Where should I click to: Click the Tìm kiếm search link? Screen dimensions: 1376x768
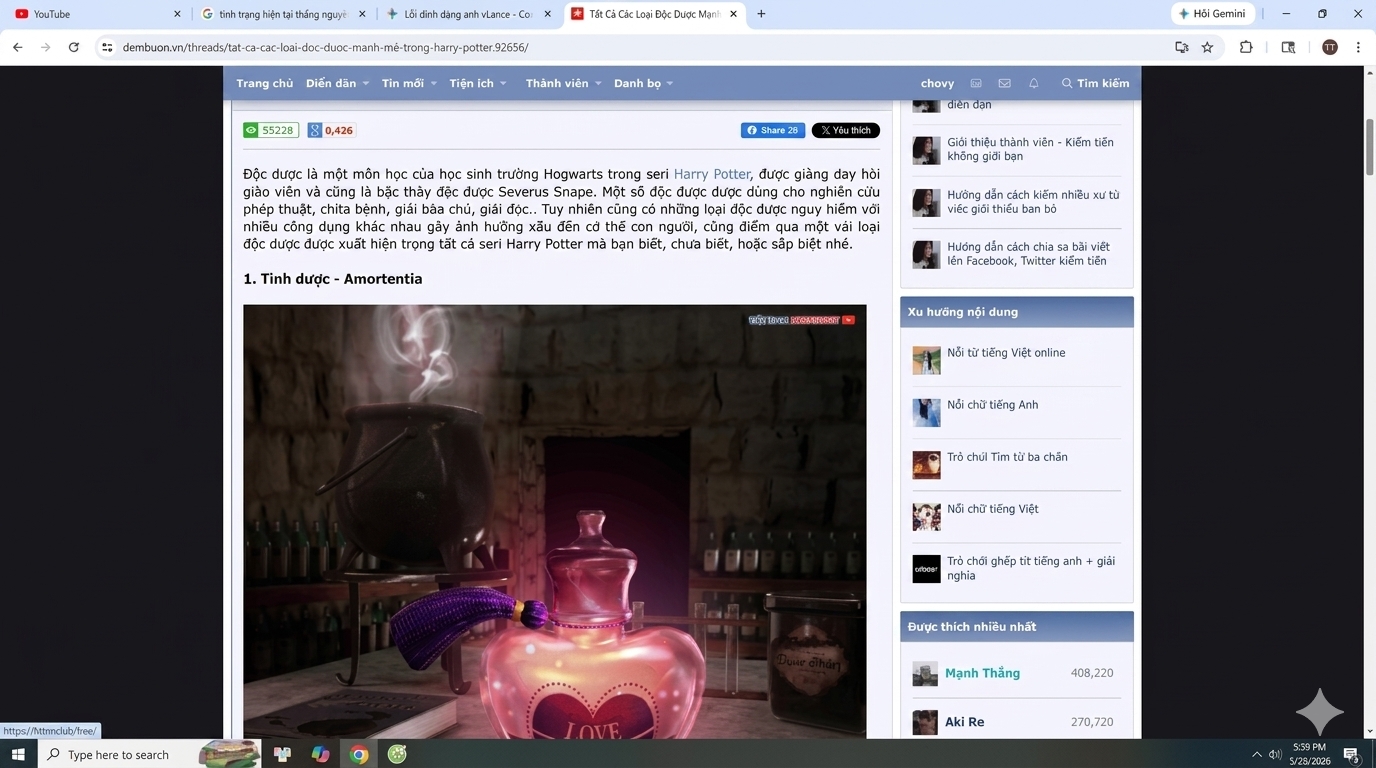(1095, 83)
